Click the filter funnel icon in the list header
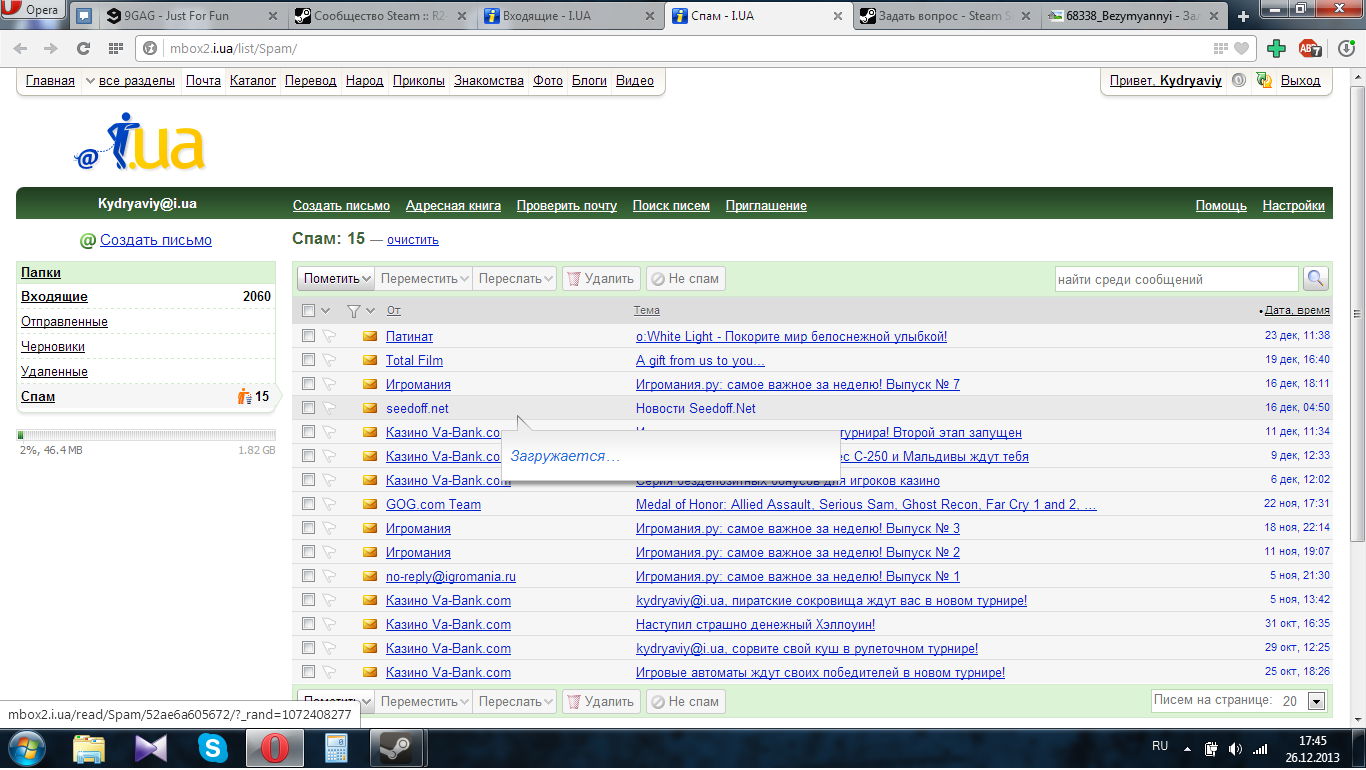1366x770 pixels. point(353,311)
